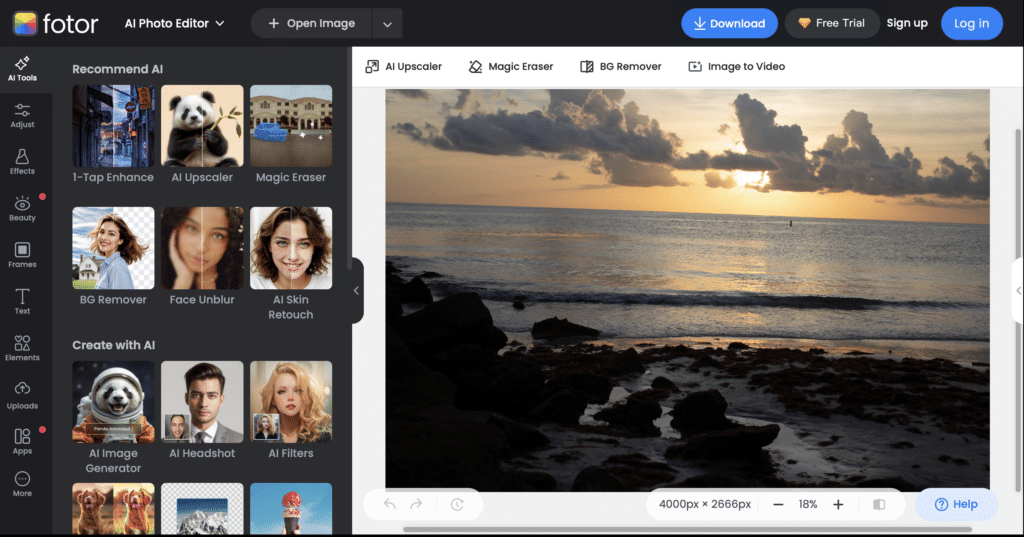
Task: Expand the AI Photo Editor dropdown
Action: click(174, 24)
